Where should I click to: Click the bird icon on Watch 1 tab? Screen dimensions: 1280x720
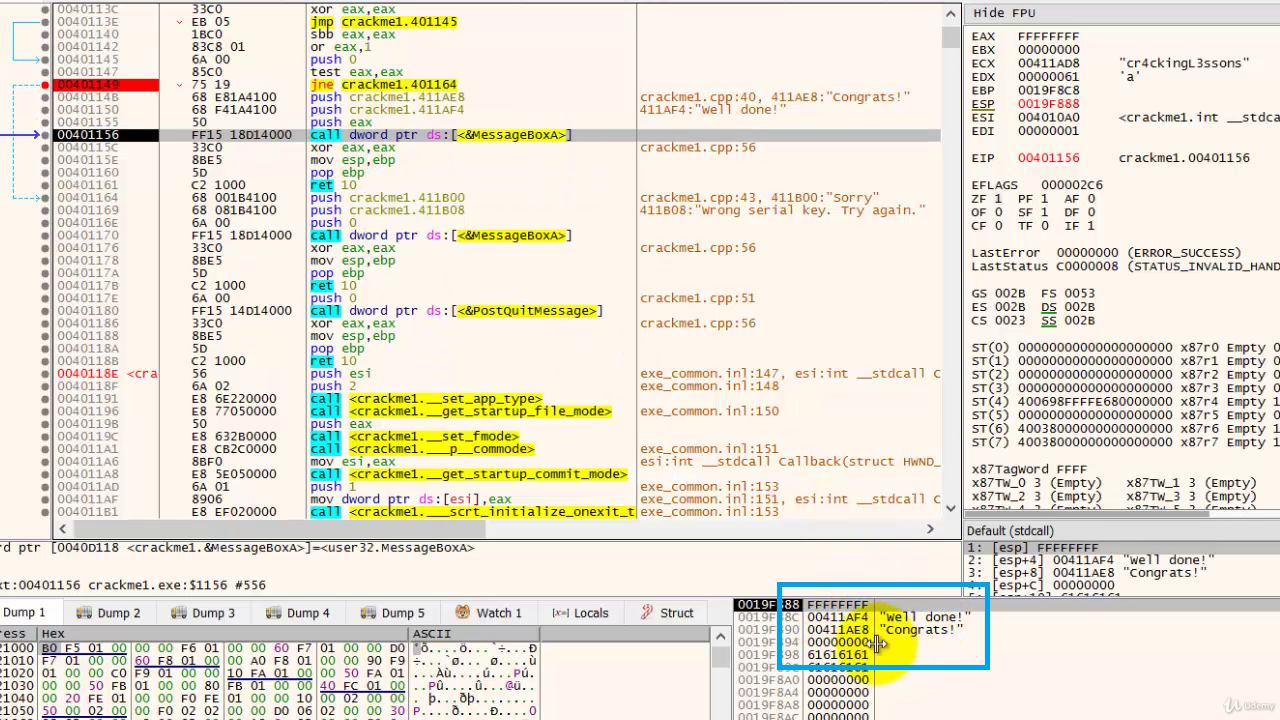click(464, 612)
